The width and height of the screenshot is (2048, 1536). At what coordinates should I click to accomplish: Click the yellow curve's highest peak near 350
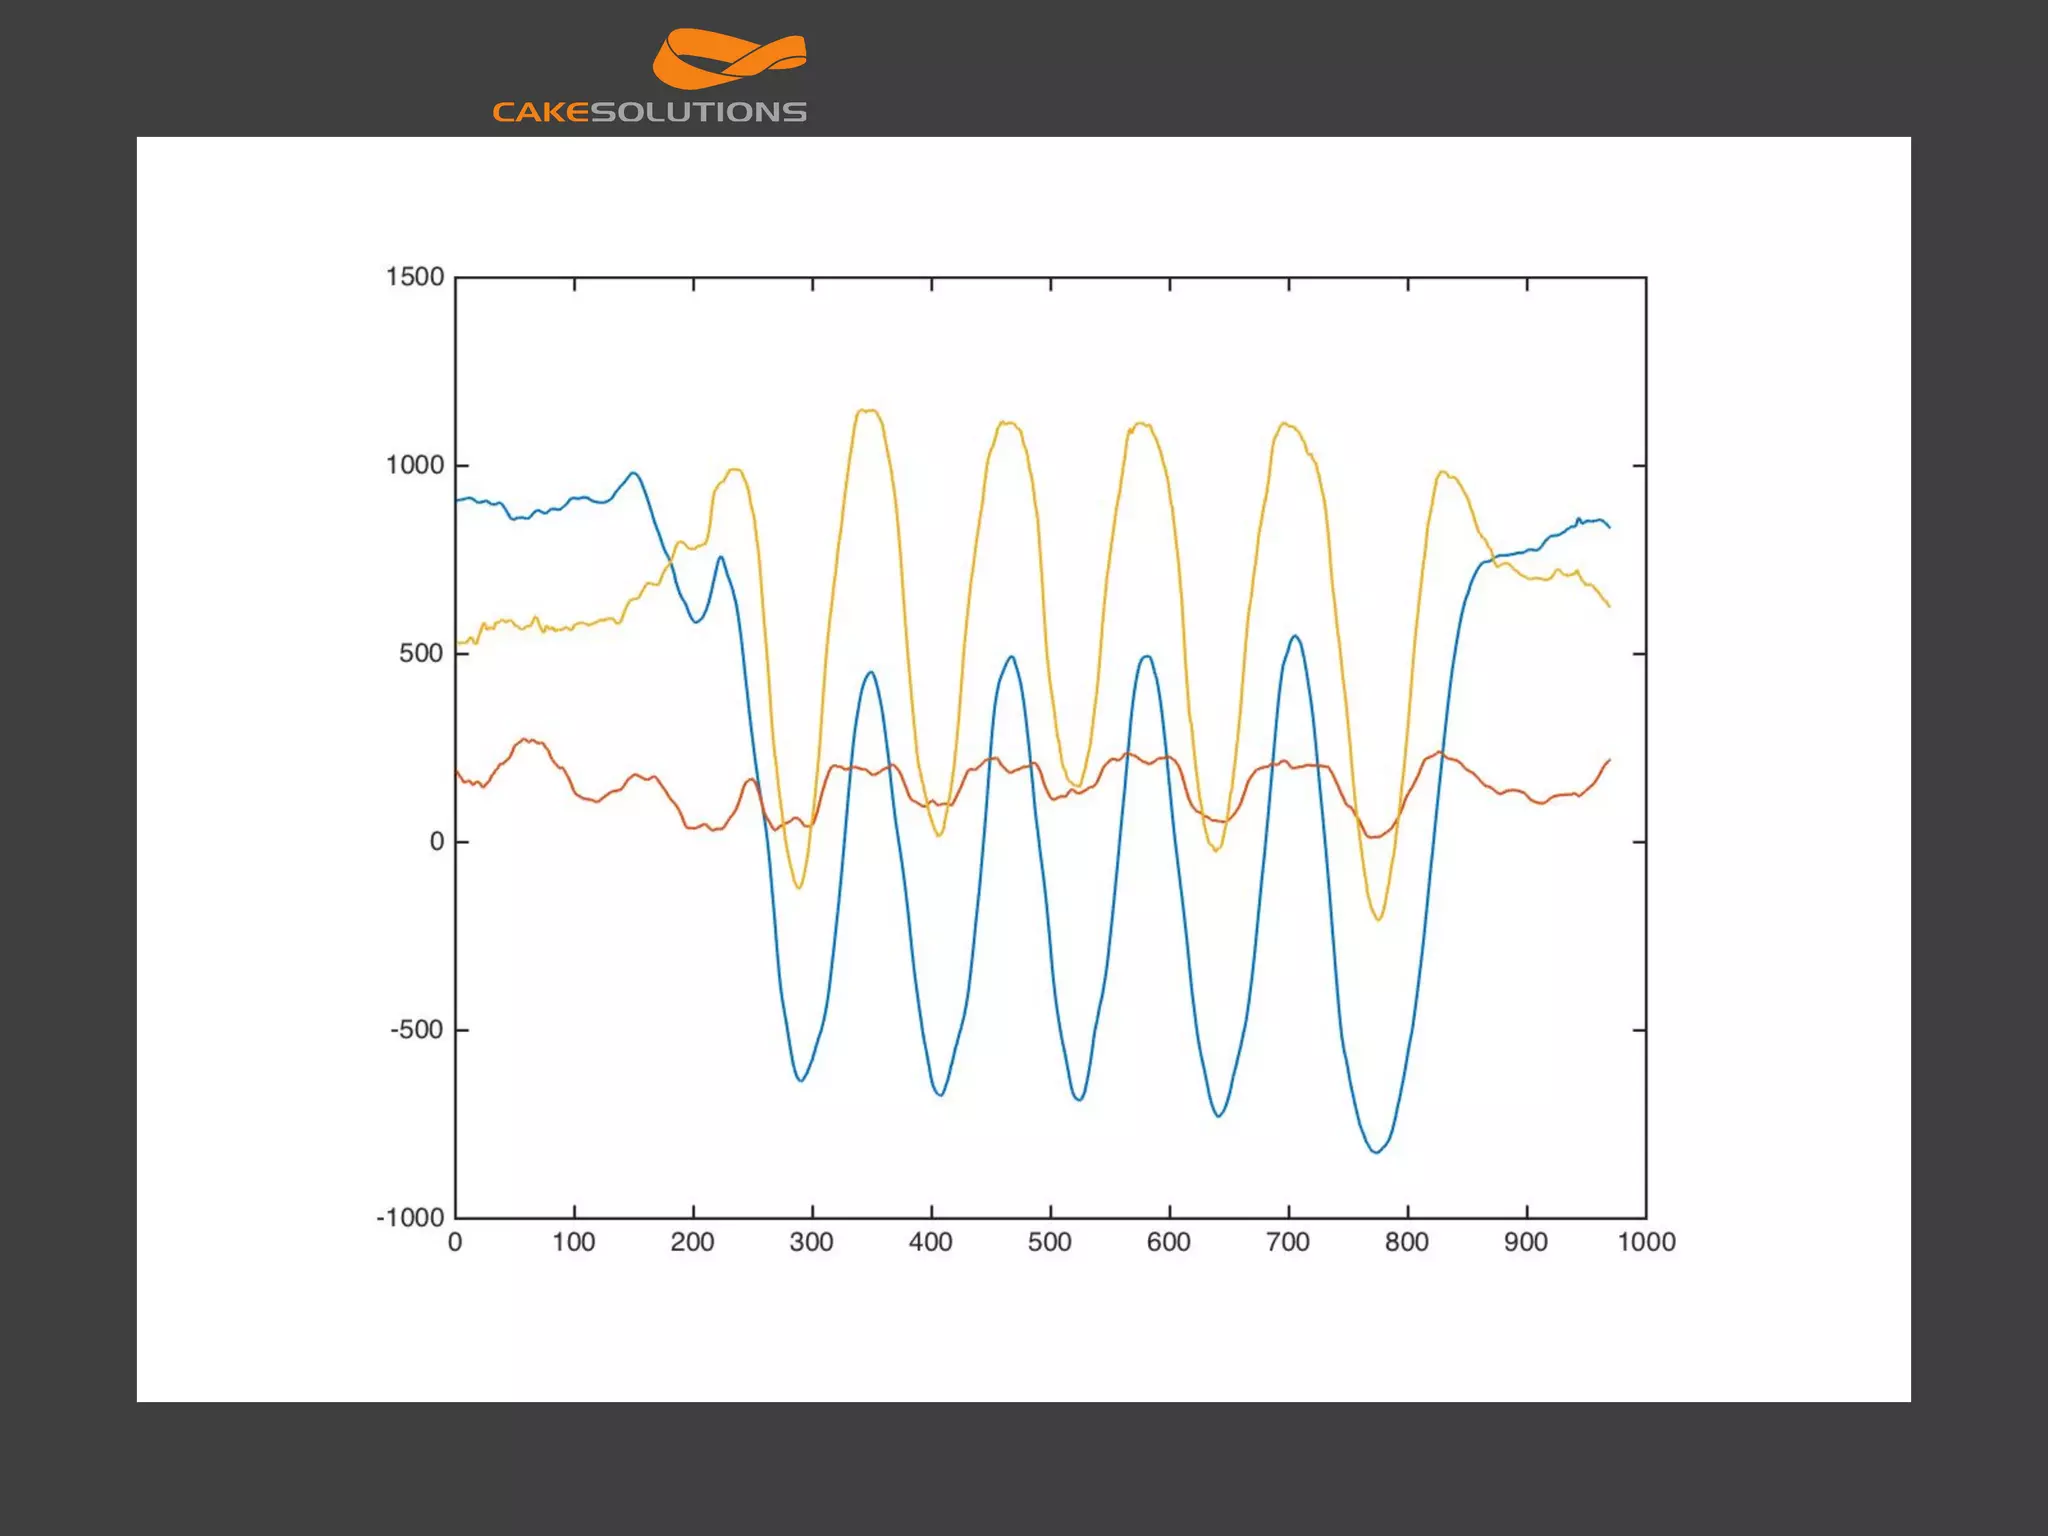866,410
